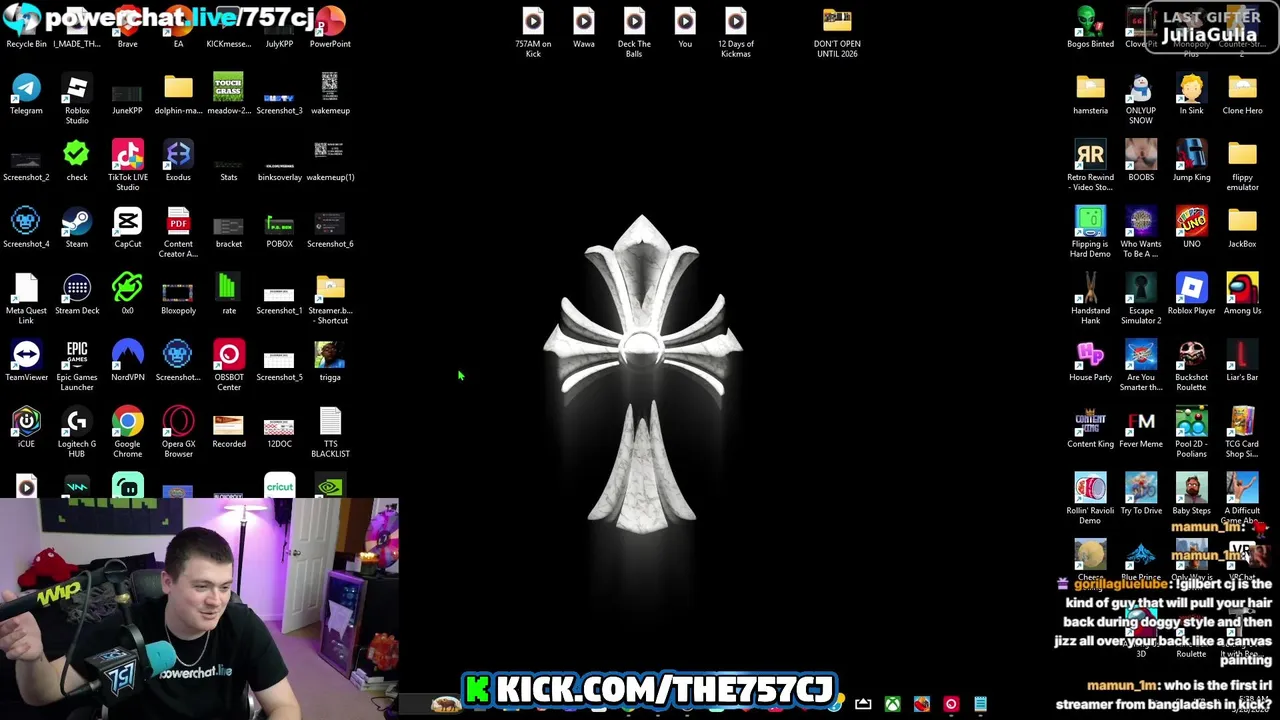The image size is (1280, 720).
Task: Launch Jump King game shortcut
Action: [1191, 161]
